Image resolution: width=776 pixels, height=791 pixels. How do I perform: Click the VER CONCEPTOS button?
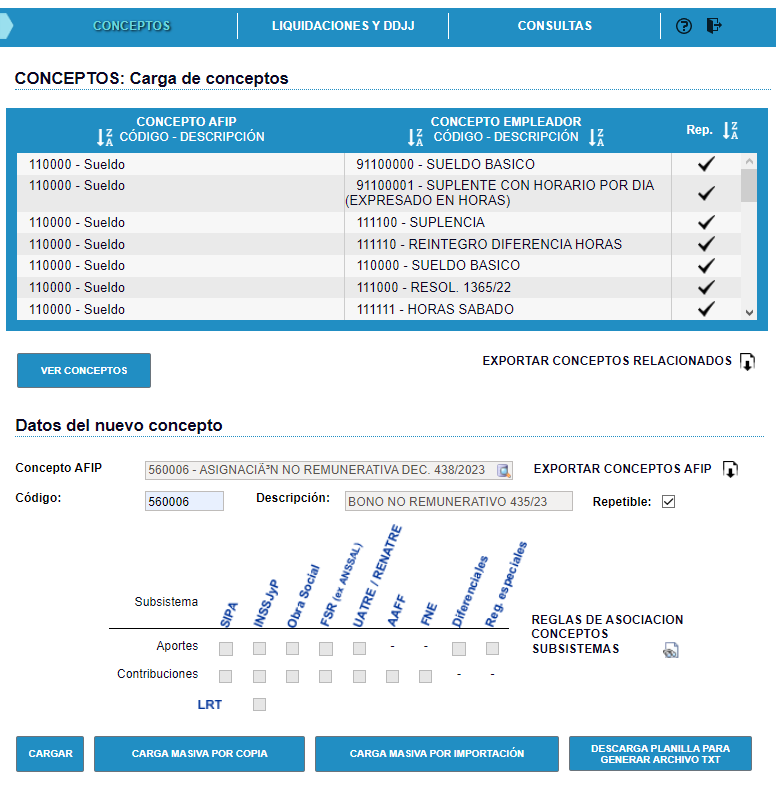pyautogui.click(x=84, y=370)
